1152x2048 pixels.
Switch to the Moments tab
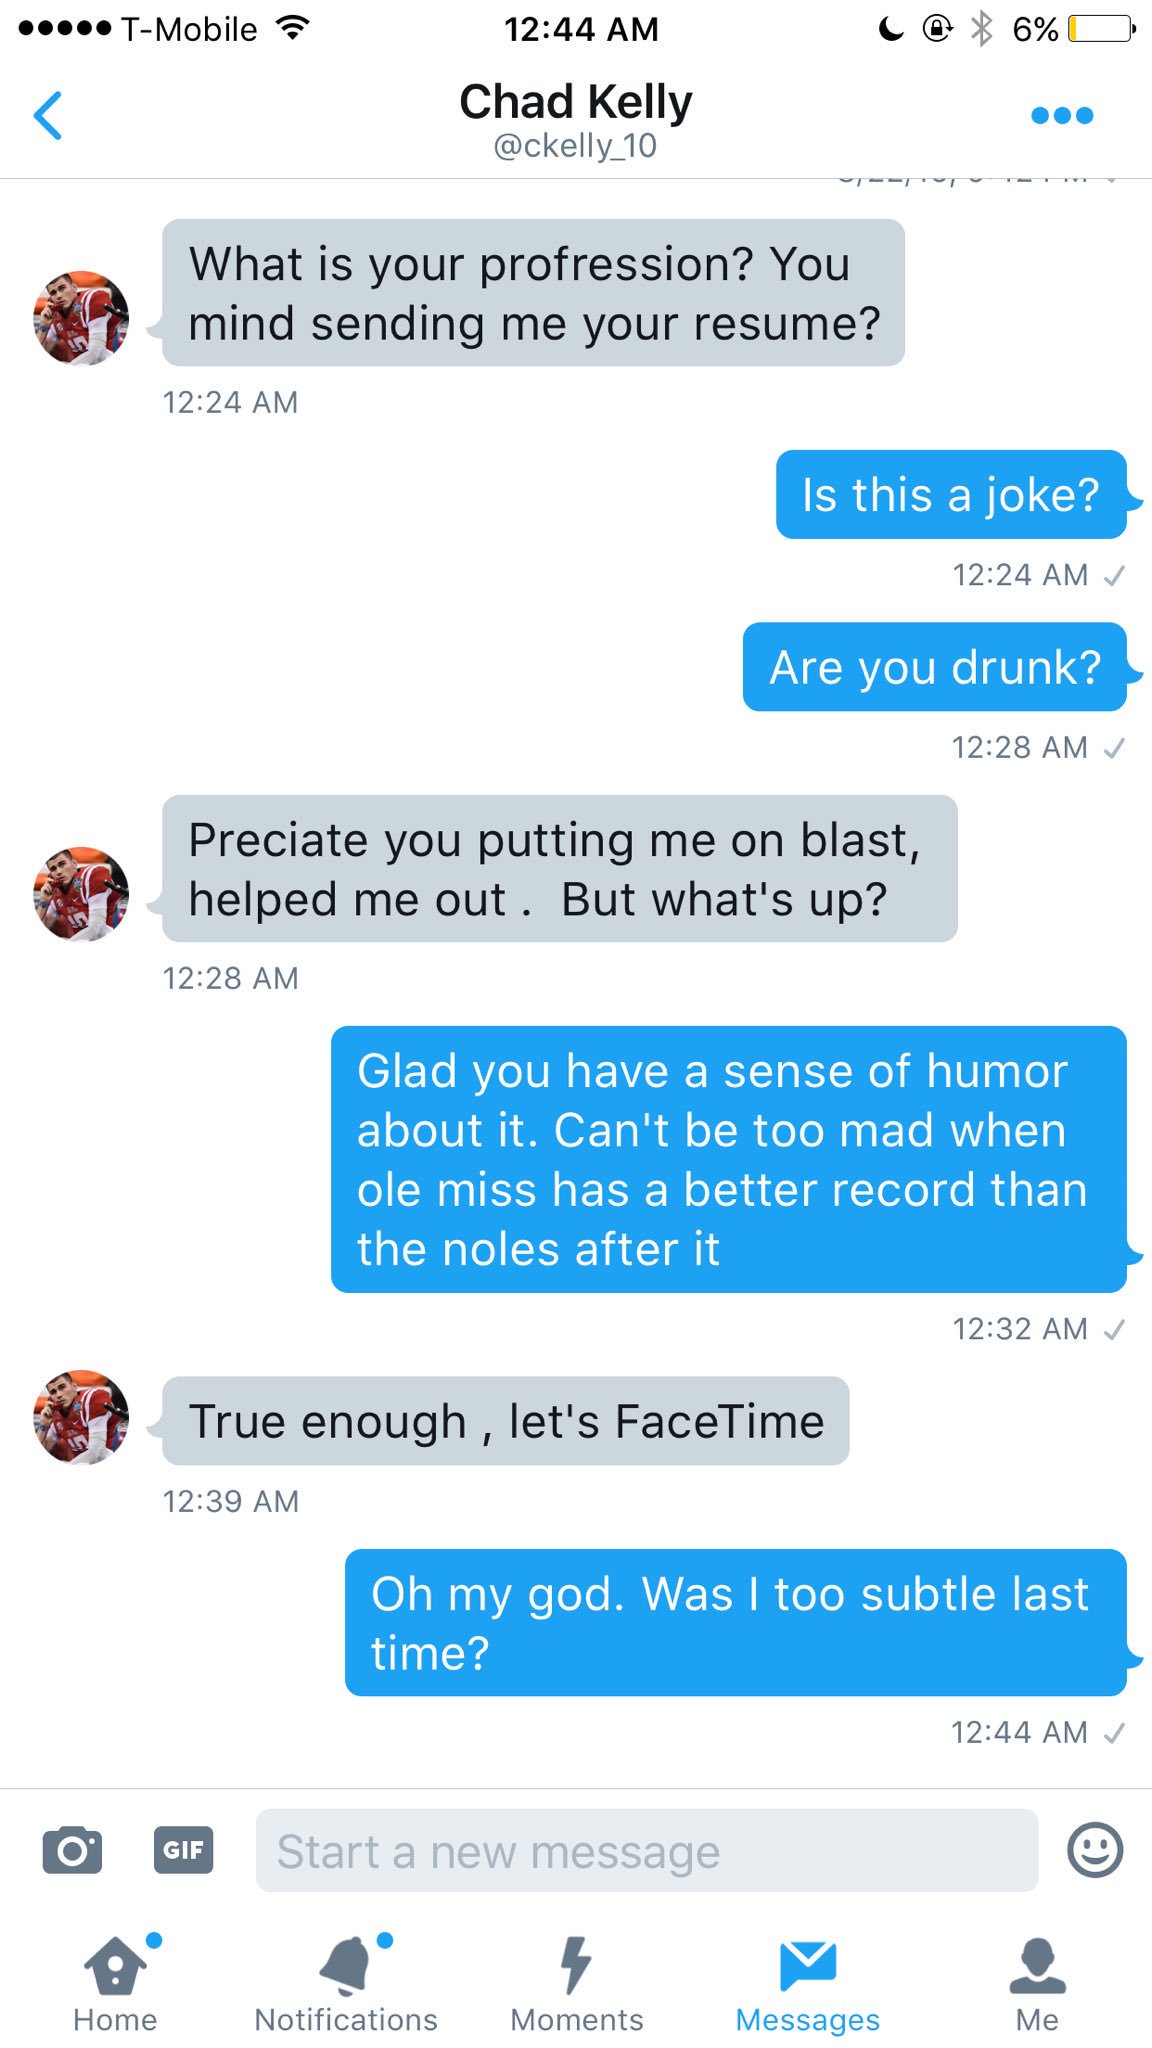(577, 1985)
